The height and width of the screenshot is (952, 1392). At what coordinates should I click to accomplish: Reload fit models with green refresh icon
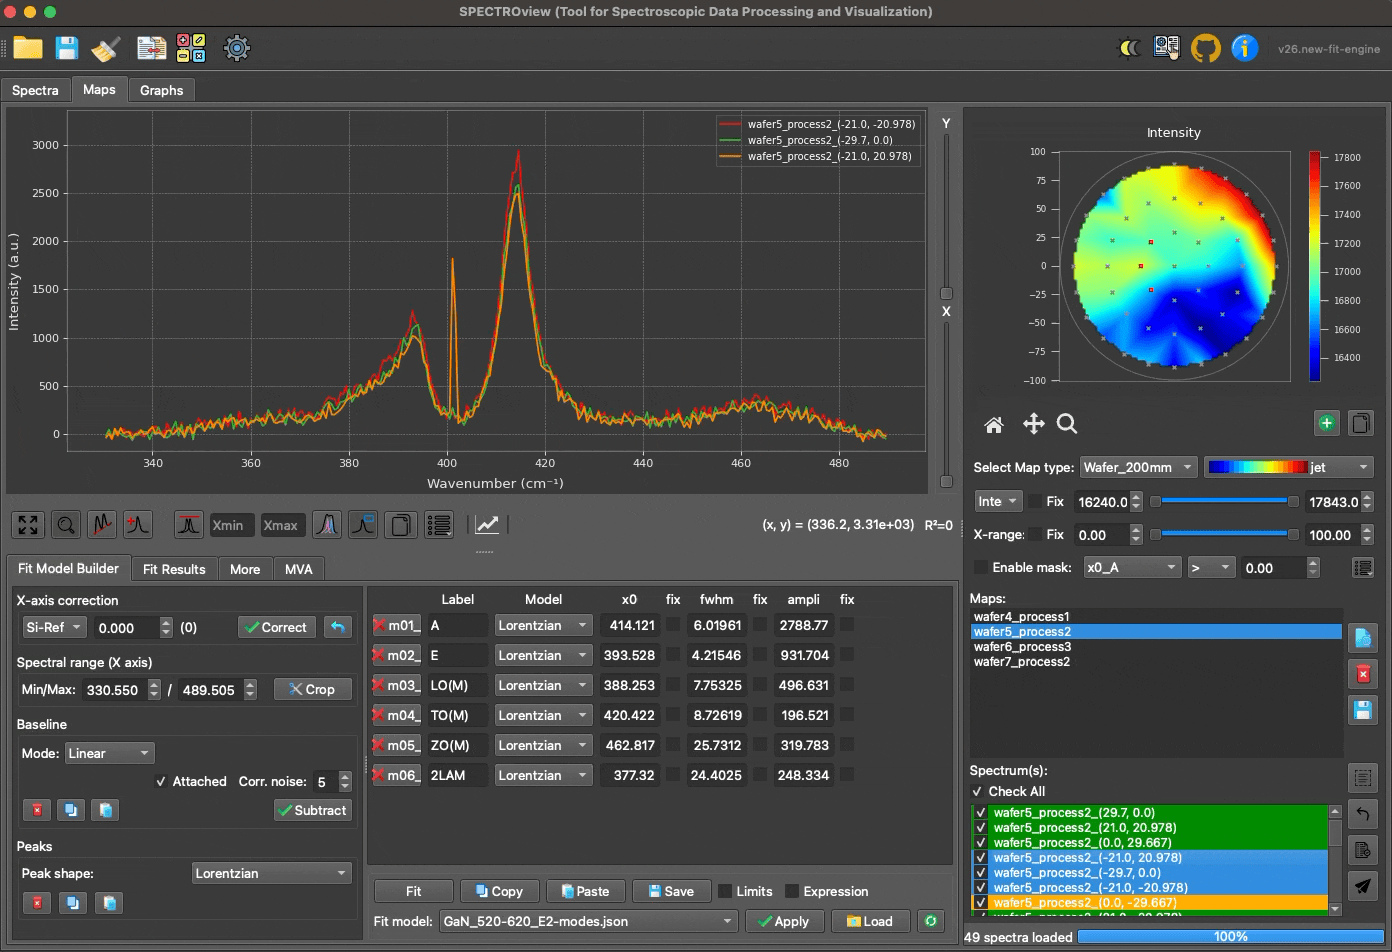click(x=931, y=921)
